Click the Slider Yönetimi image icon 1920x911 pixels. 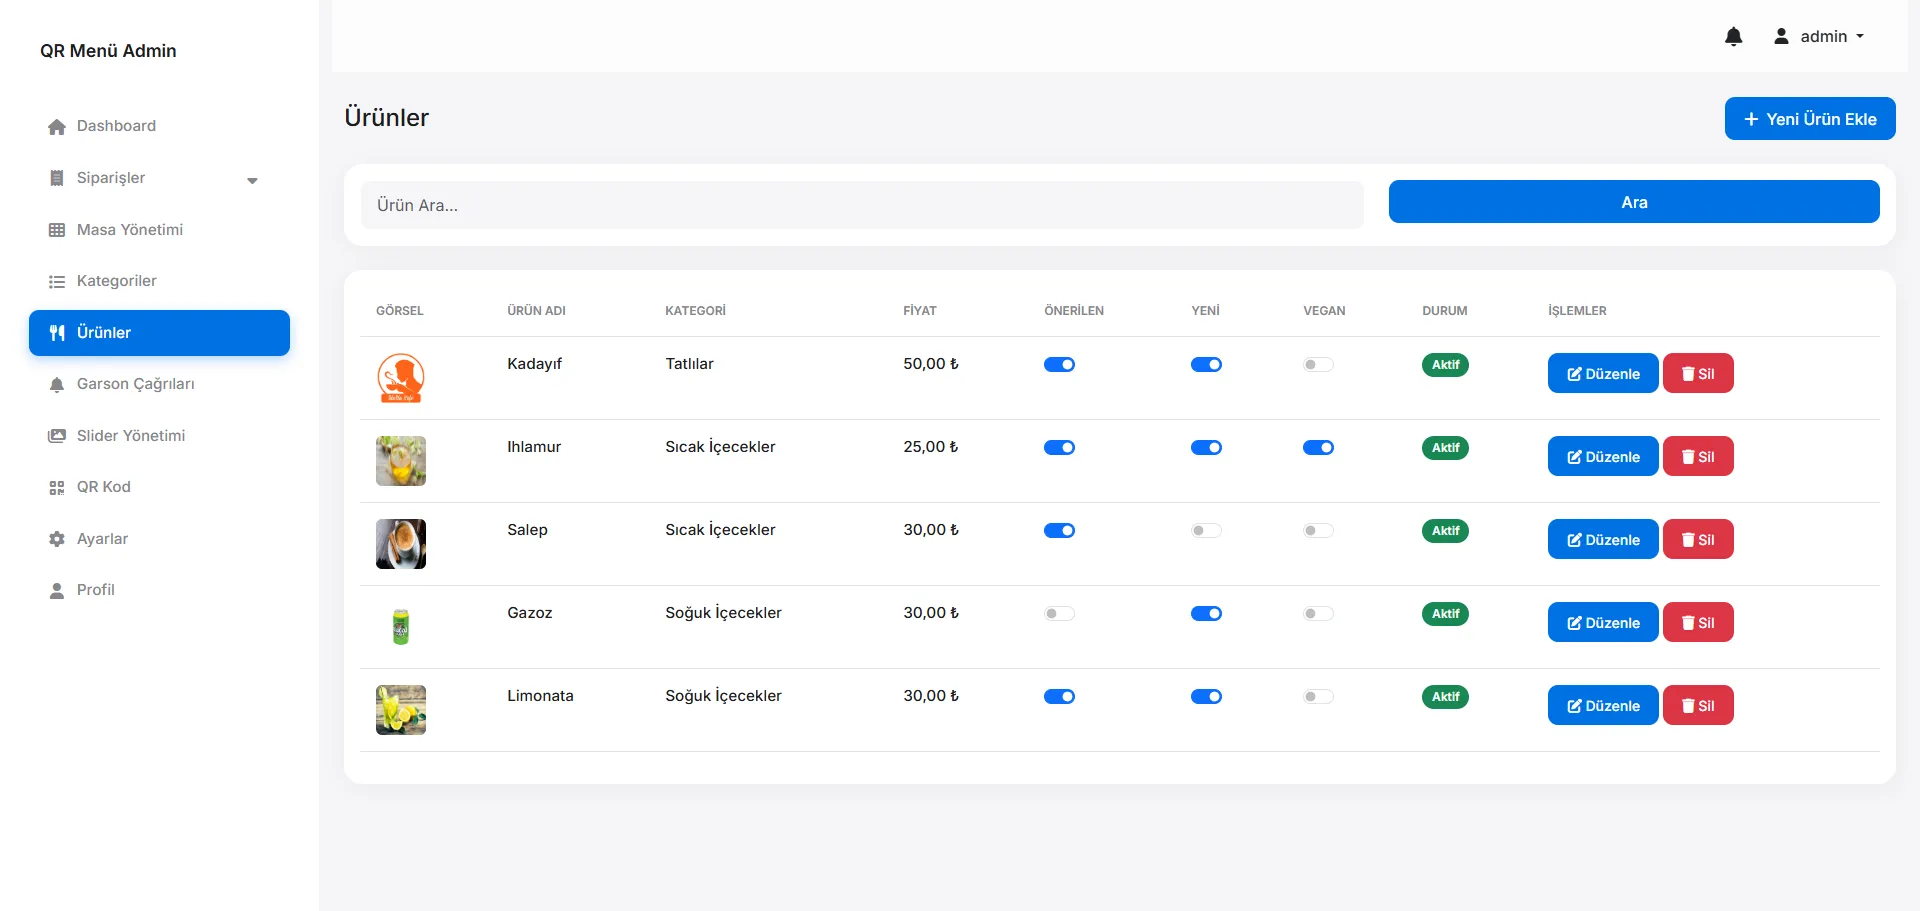click(x=57, y=436)
